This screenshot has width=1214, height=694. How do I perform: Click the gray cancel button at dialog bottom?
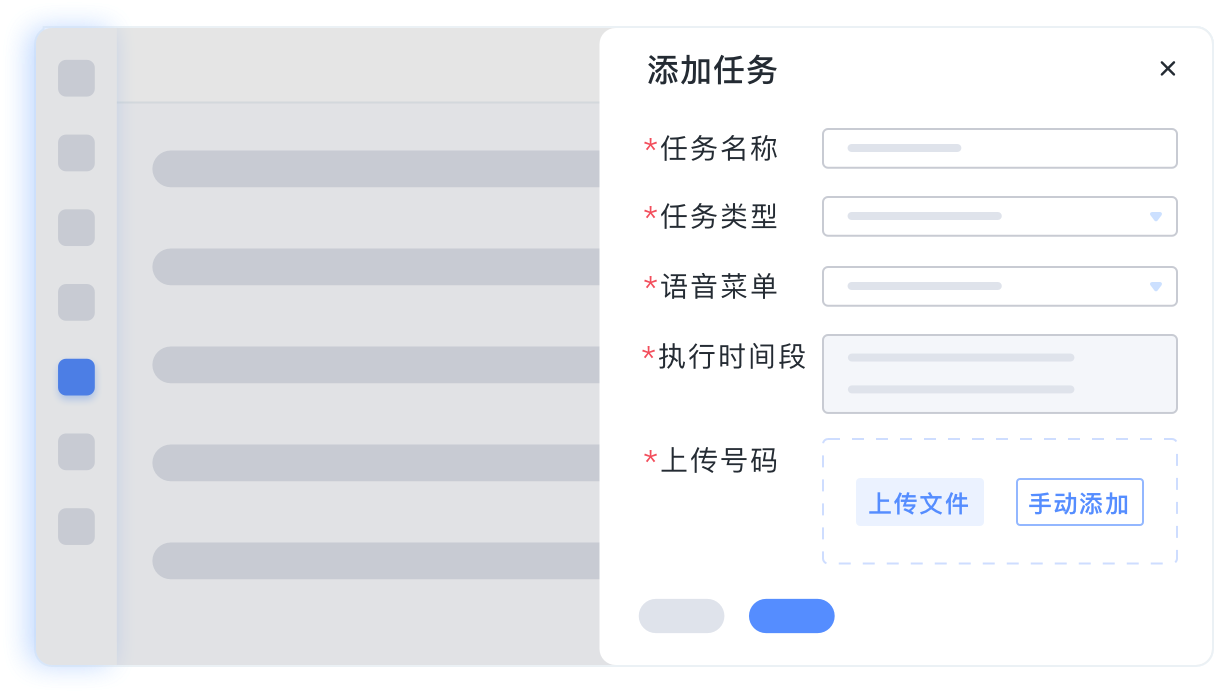pyautogui.click(x=681, y=616)
